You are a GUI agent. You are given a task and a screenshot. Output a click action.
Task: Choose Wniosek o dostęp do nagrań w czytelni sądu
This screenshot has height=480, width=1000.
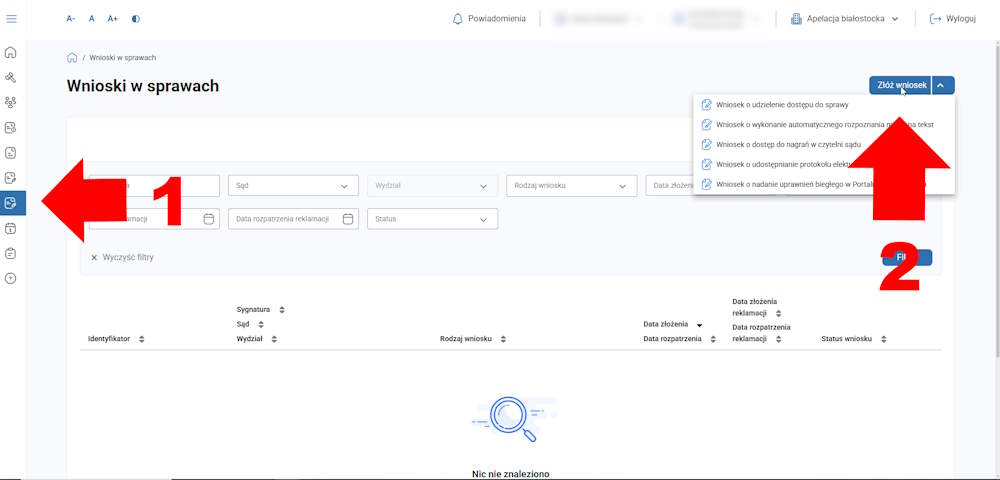823,145
